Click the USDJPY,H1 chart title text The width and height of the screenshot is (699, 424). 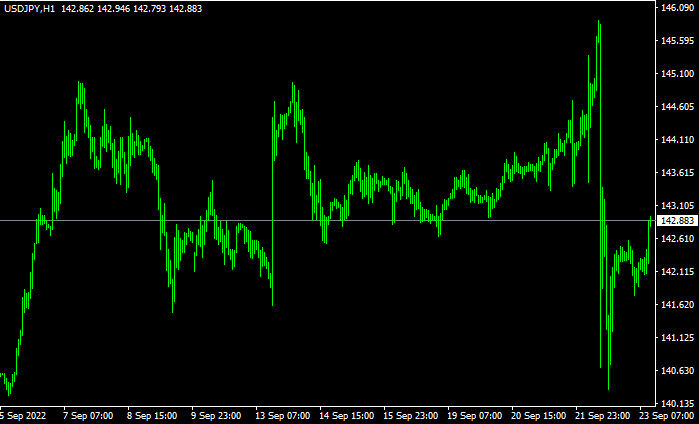coord(30,9)
